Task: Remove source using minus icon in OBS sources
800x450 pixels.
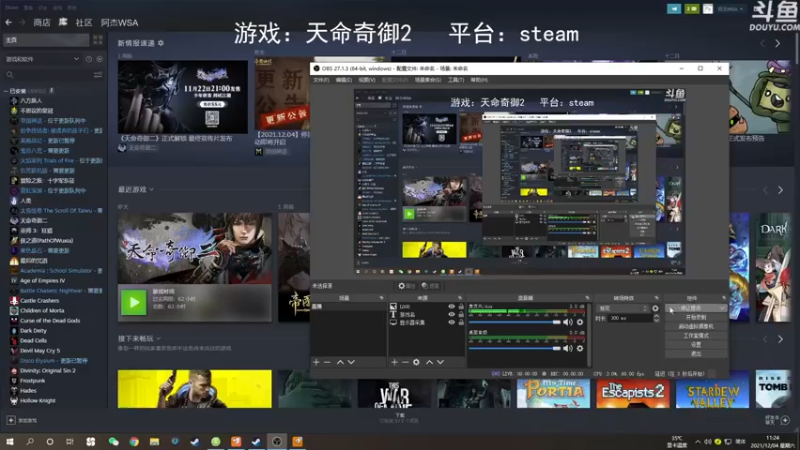Action: coord(405,362)
